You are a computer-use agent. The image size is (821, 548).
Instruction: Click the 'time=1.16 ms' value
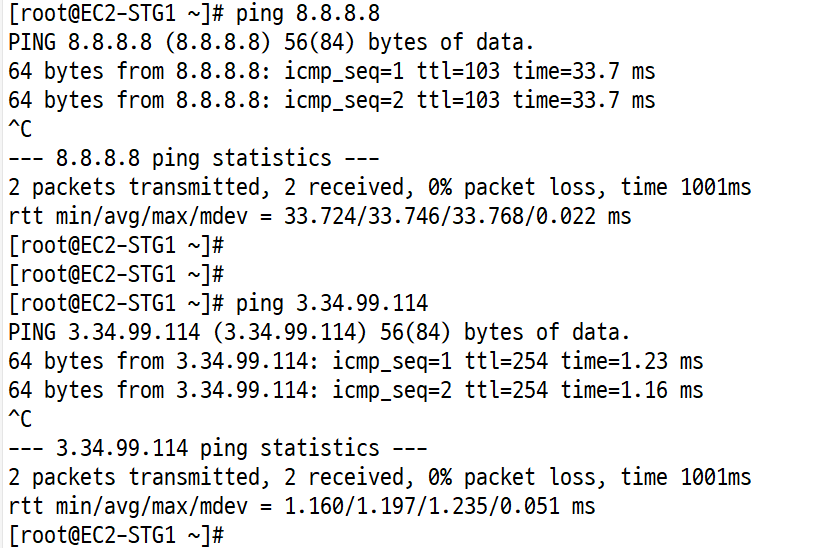[632, 390]
